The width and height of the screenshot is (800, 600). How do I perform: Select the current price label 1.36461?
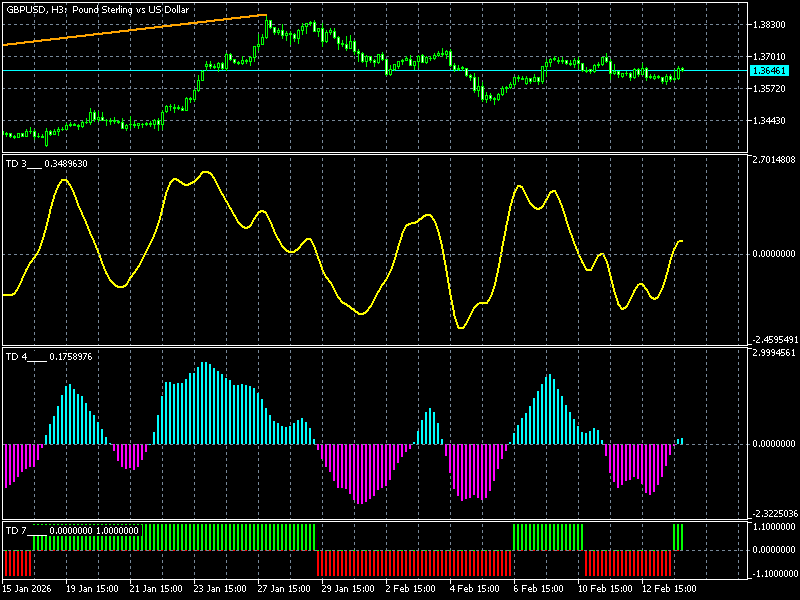pyautogui.click(x=769, y=71)
